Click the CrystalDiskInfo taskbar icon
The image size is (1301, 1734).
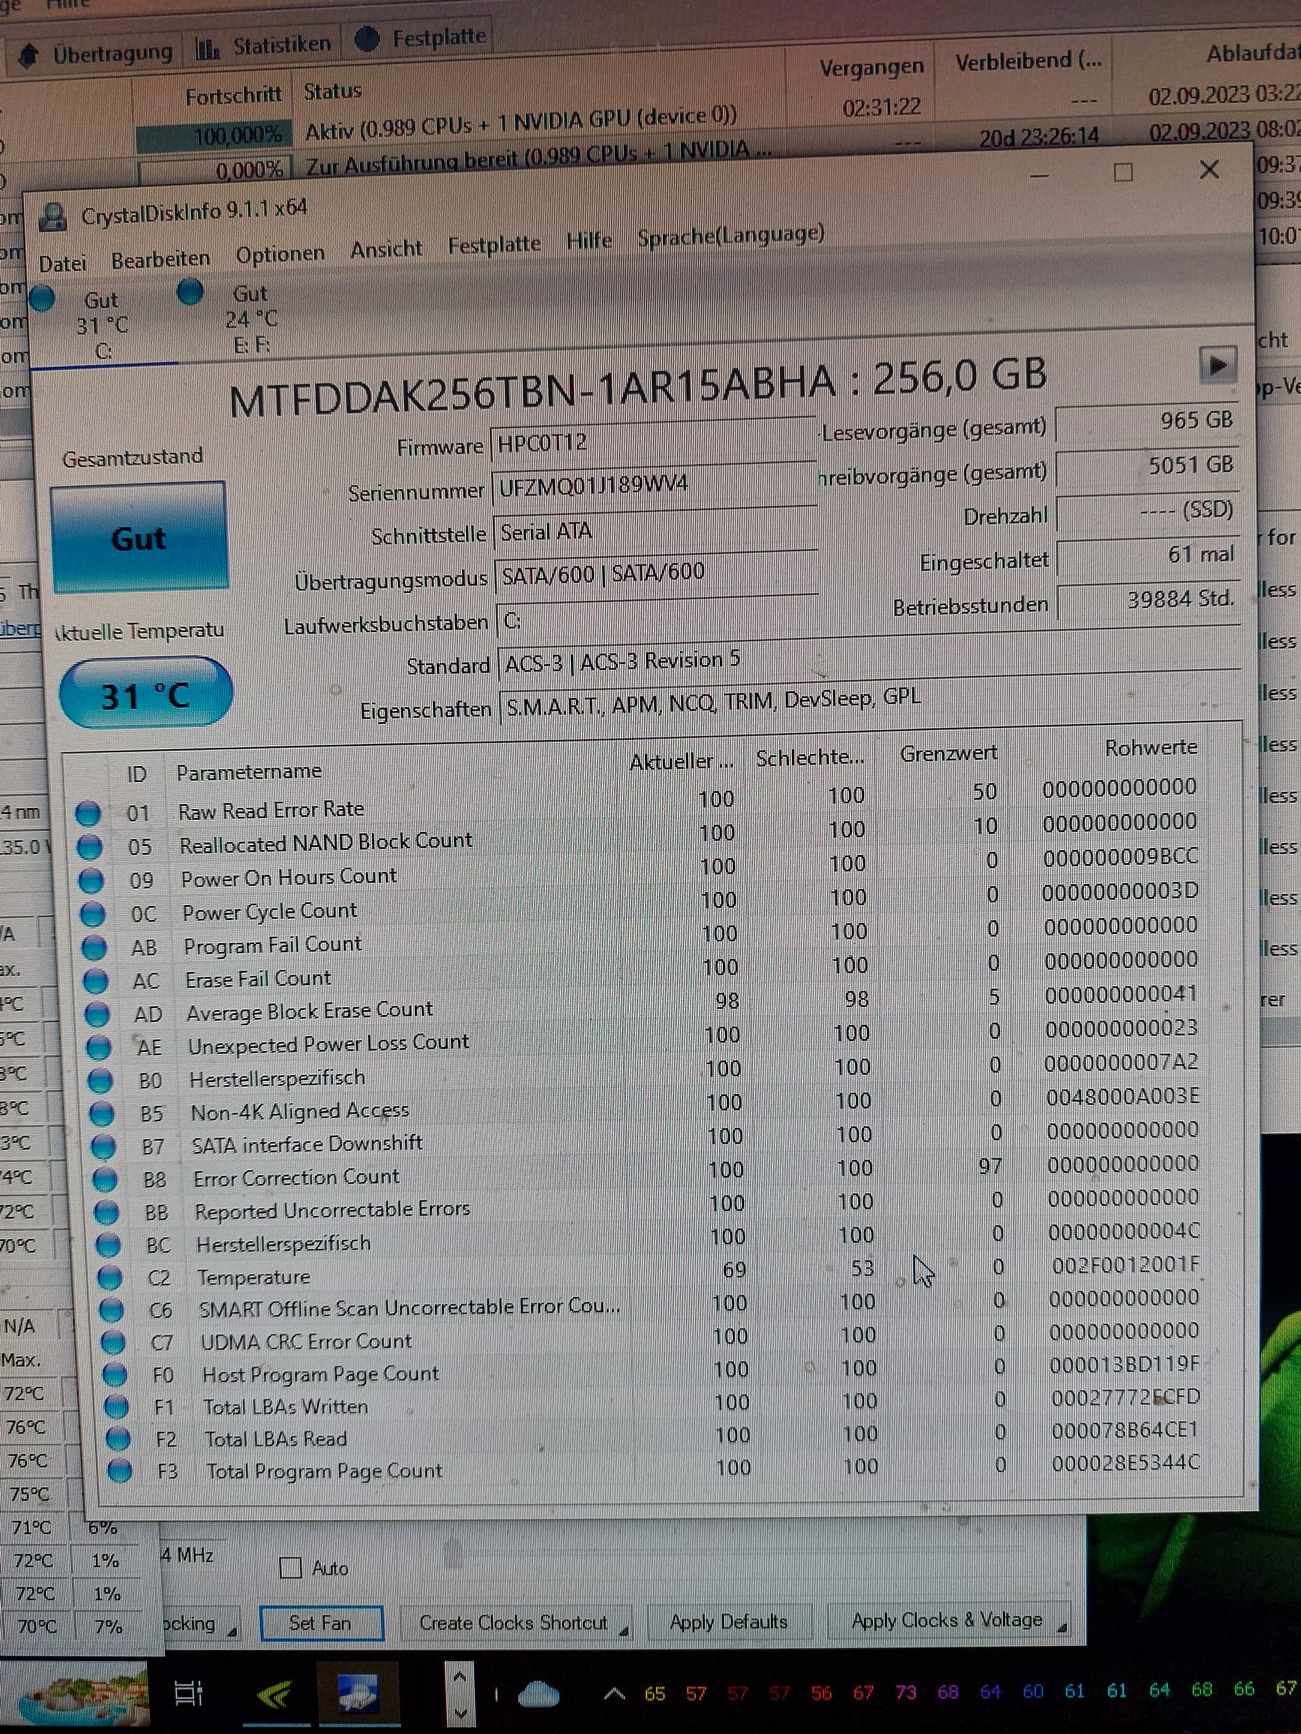[x=357, y=1693]
